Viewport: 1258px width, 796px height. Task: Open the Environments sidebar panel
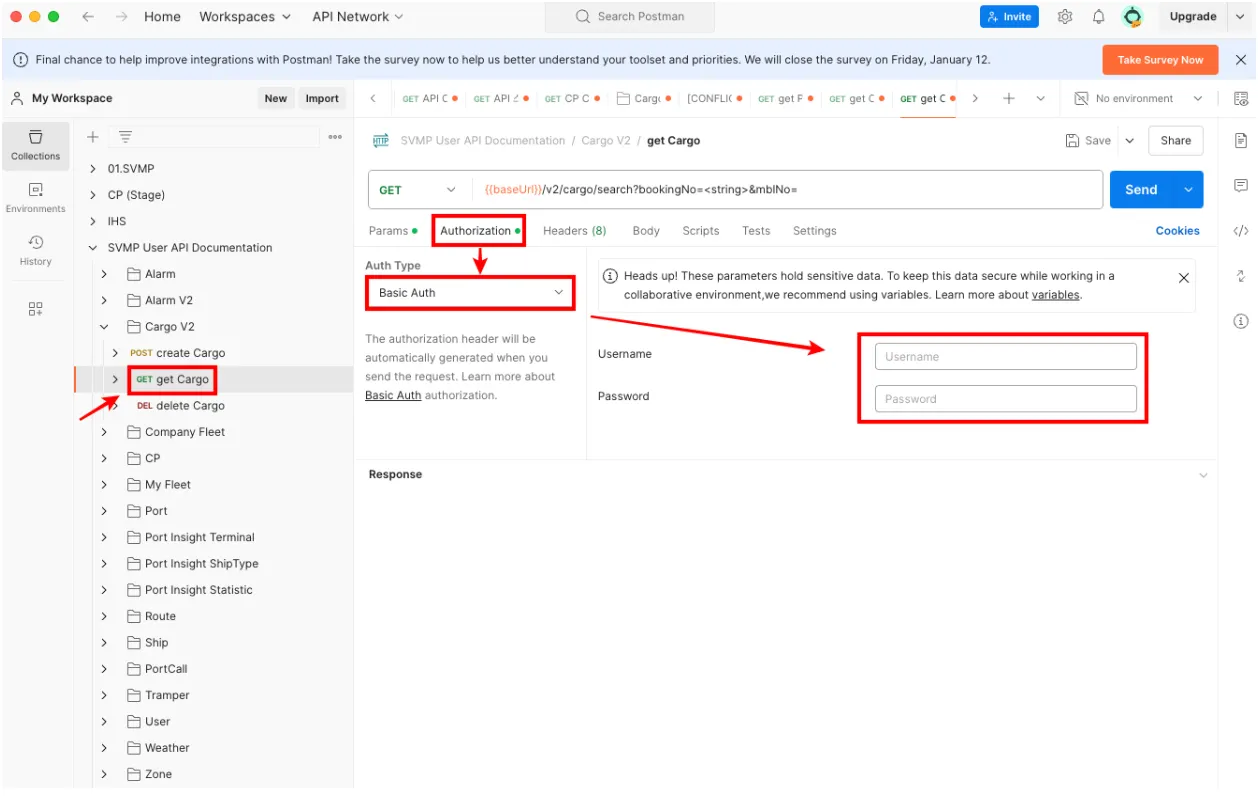click(x=36, y=197)
